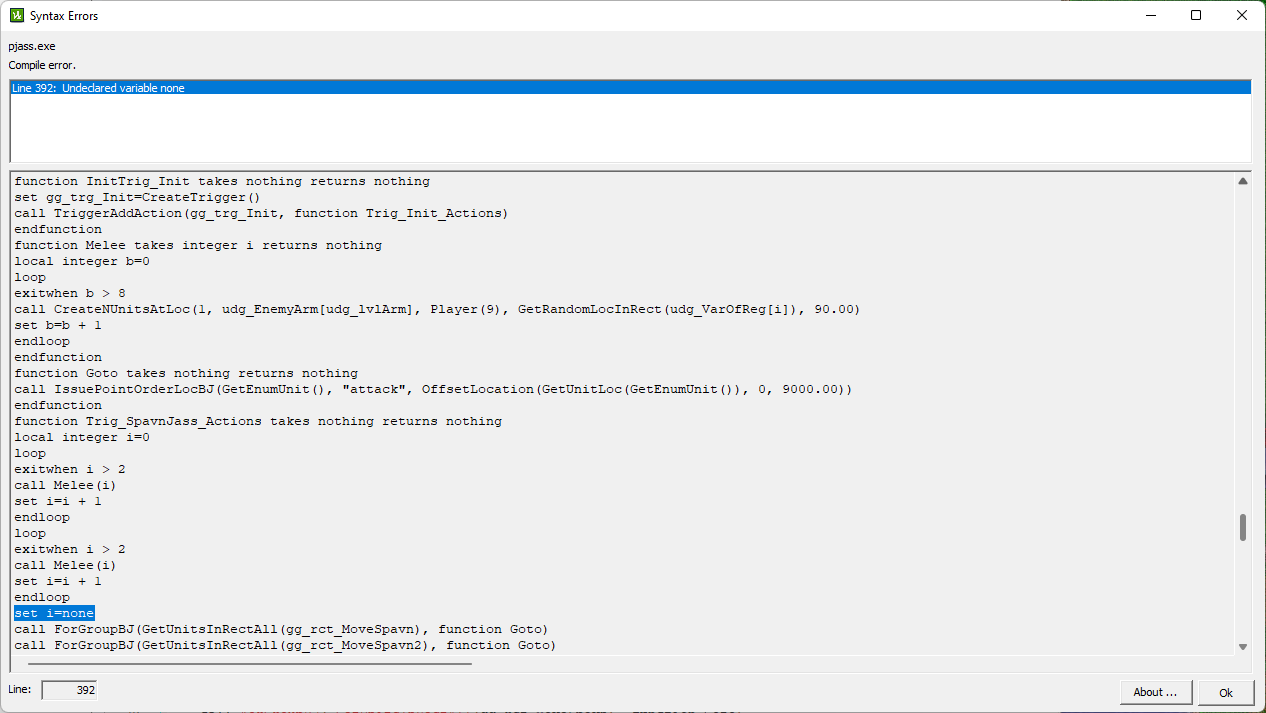Screen dimensions: 1266x713
Task: Click the 'function Melee takes integer i' line
Action: [x=198, y=245]
